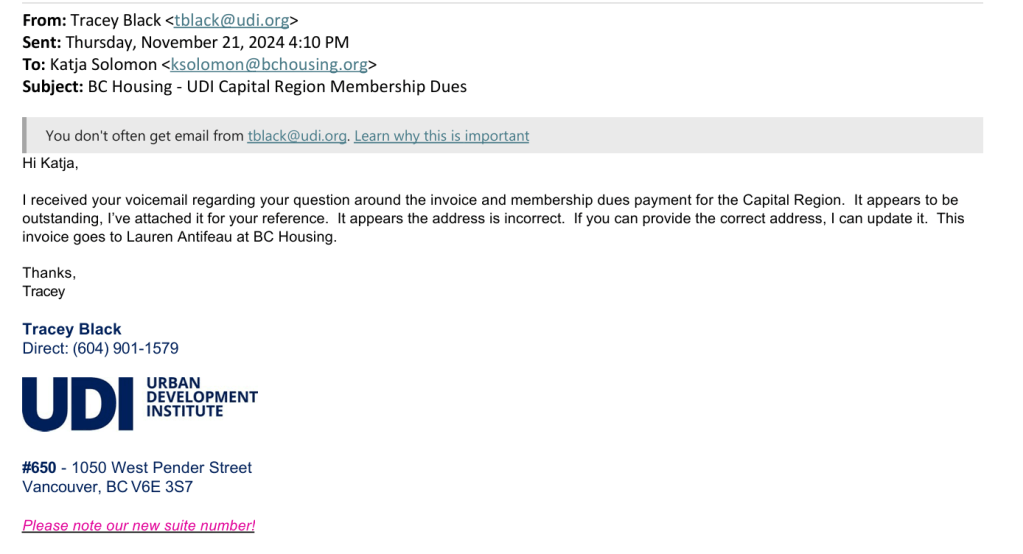Click "You don't often get email from" notice text
Viewport: 1023px width, 554px height.
(x=144, y=136)
